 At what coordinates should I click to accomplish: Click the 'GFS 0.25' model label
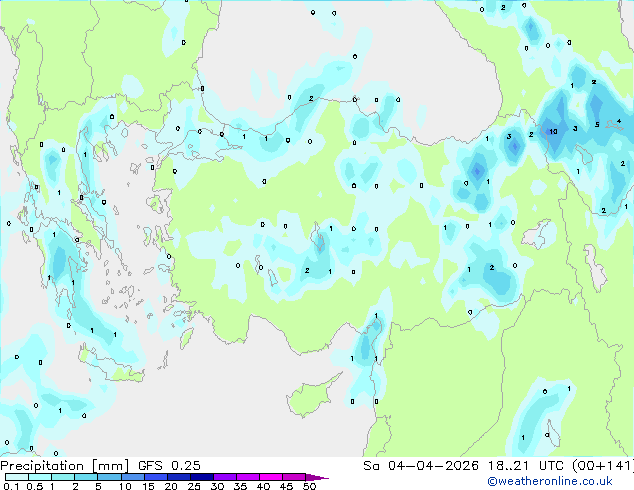pyautogui.click(x=169, y=466)
